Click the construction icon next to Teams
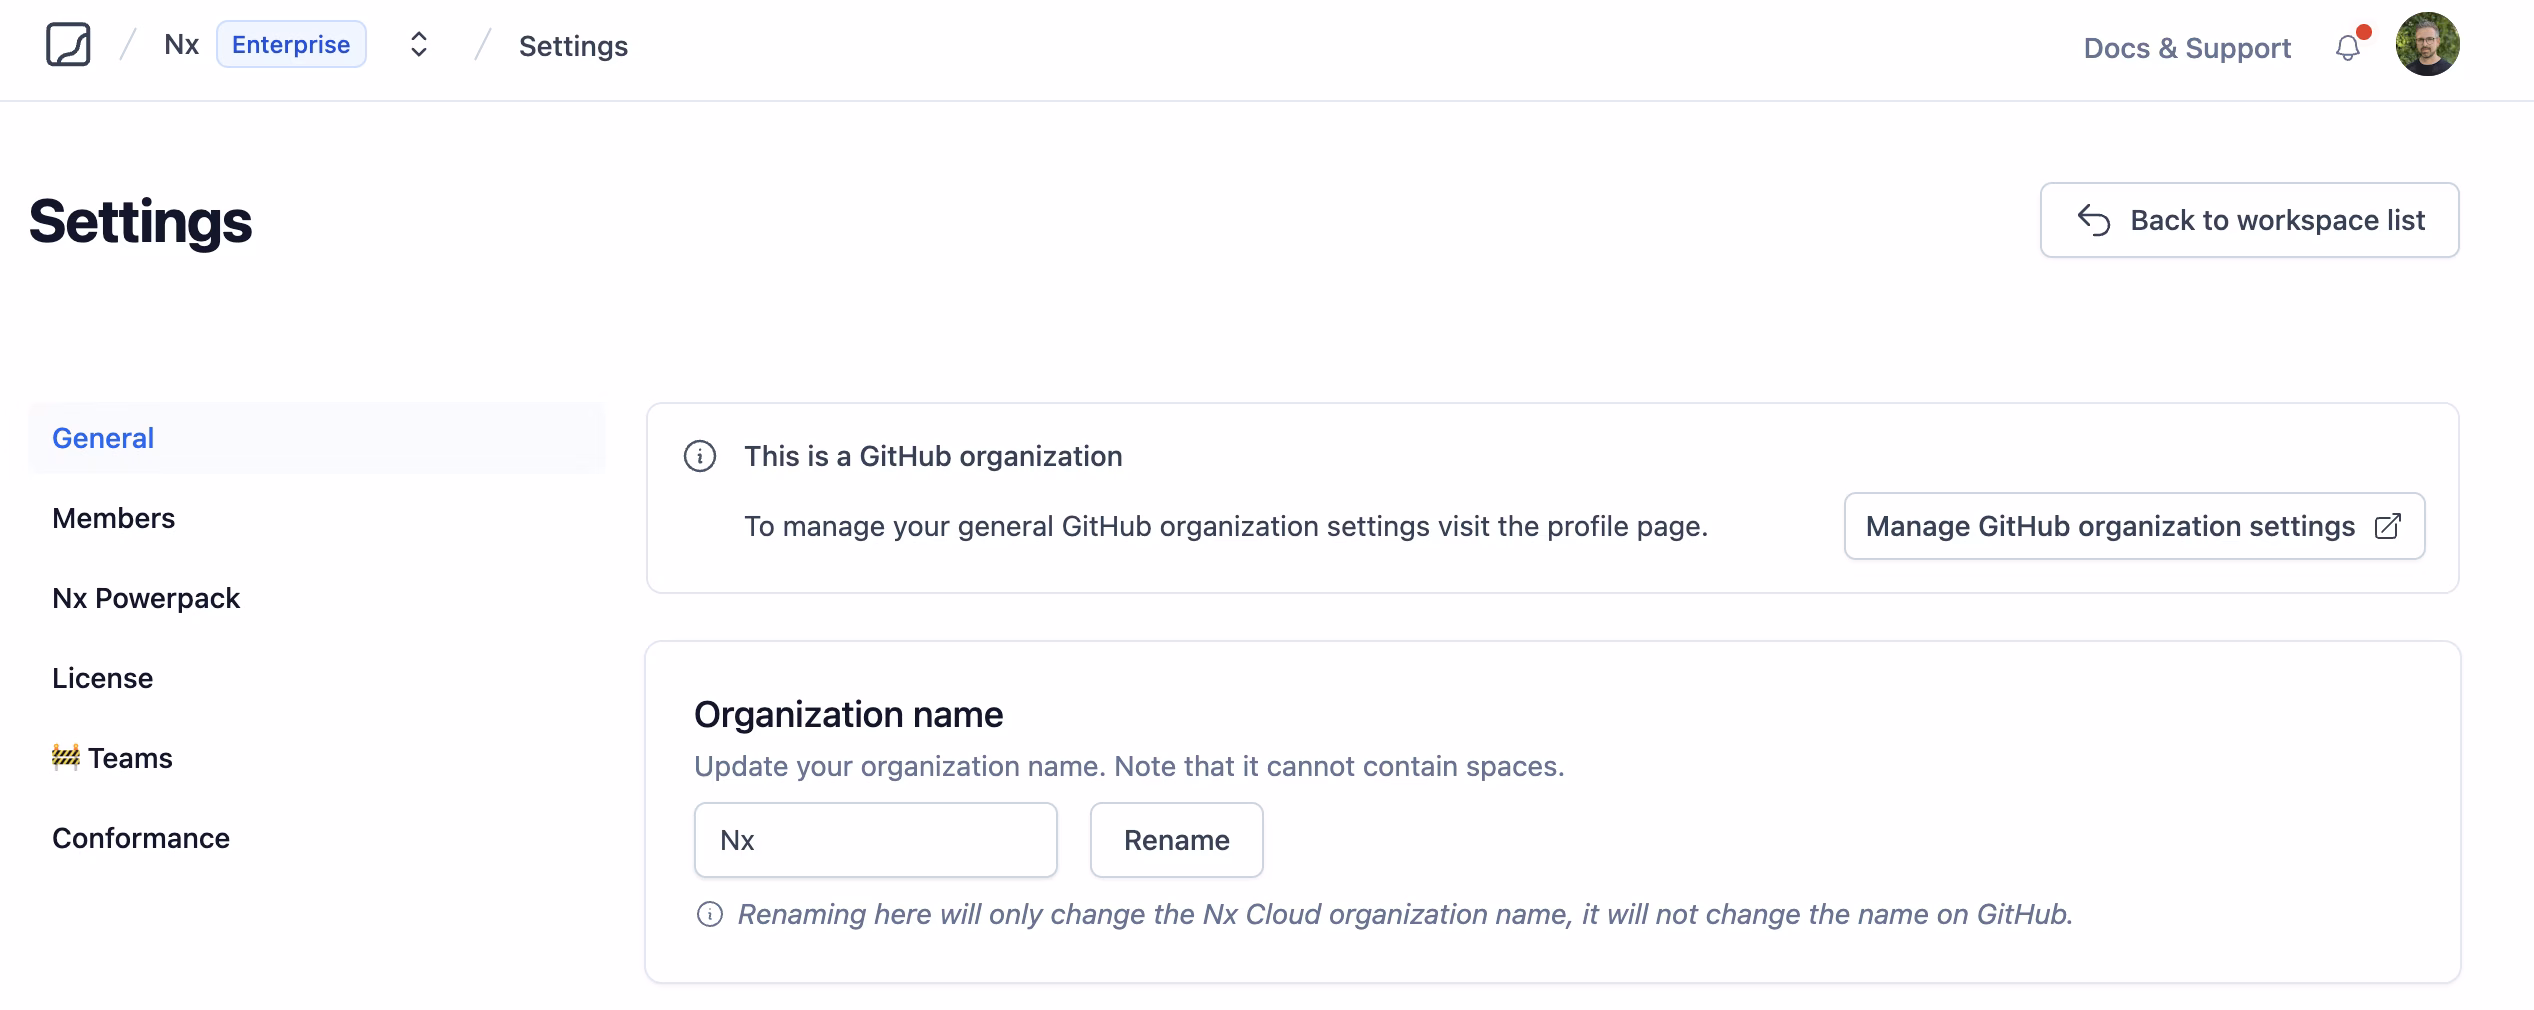This screenshot has width=2534, height=1010. point(66,757)
